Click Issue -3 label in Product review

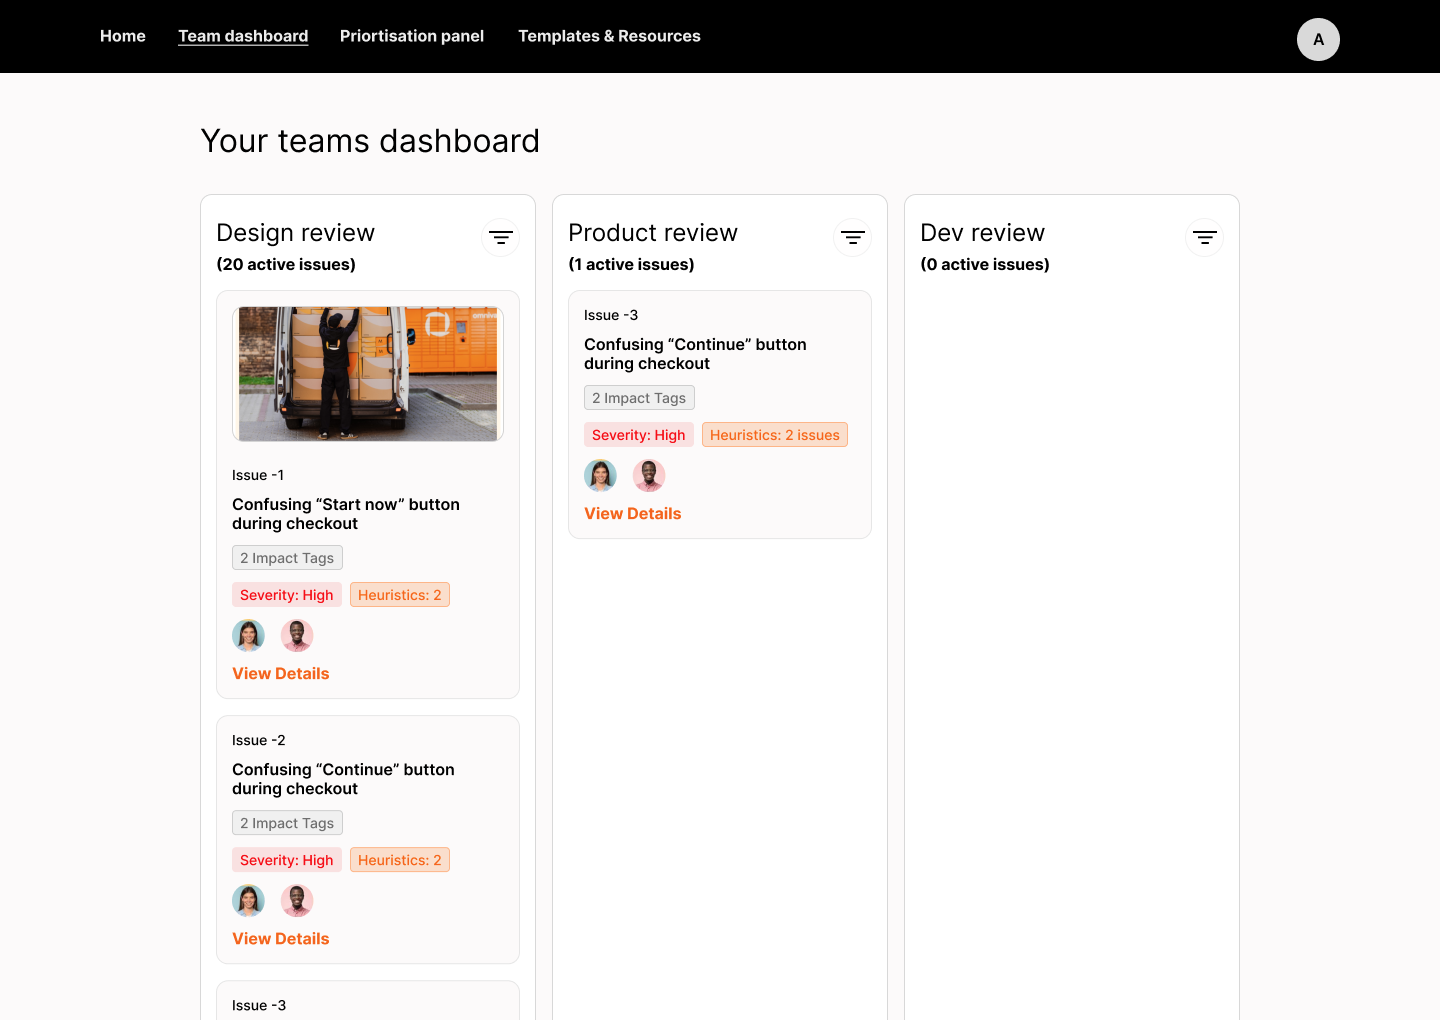pos(611,315)
